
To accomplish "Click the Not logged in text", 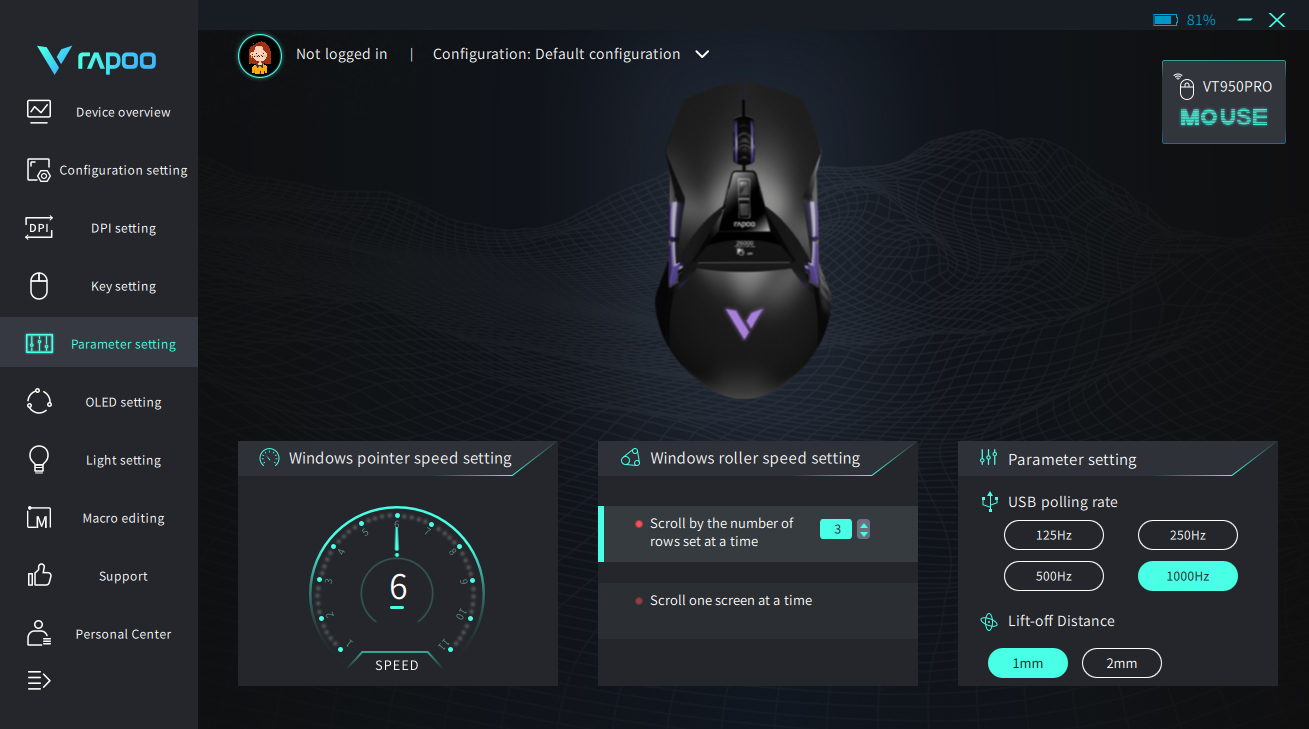I will 342,54.
